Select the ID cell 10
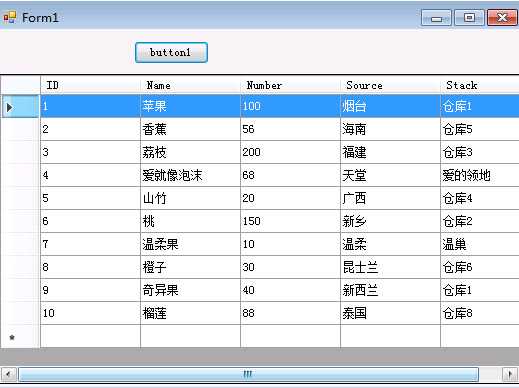519x388 pixels. tap(90, 313)
